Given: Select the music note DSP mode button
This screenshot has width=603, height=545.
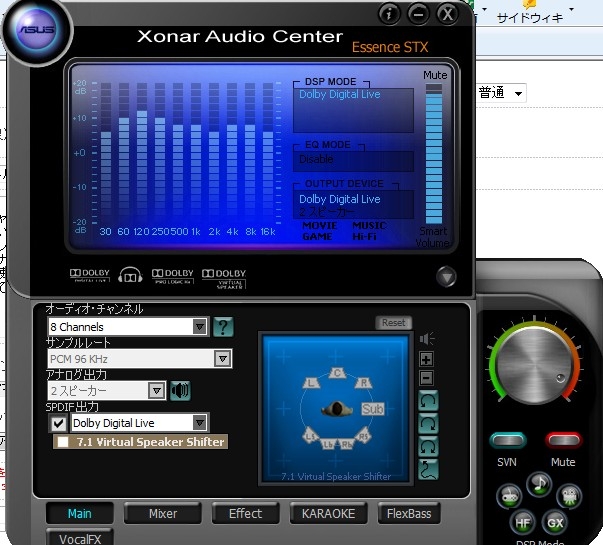Looking at the screenshot, I should [x=538, y=485].
